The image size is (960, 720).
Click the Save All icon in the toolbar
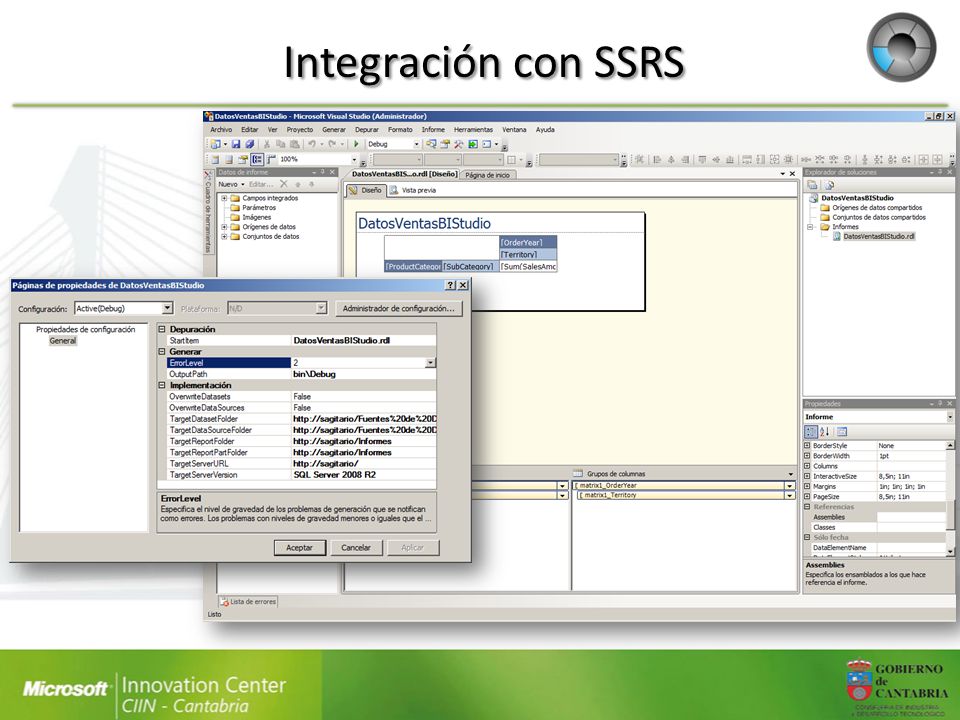tap(250, 144)
